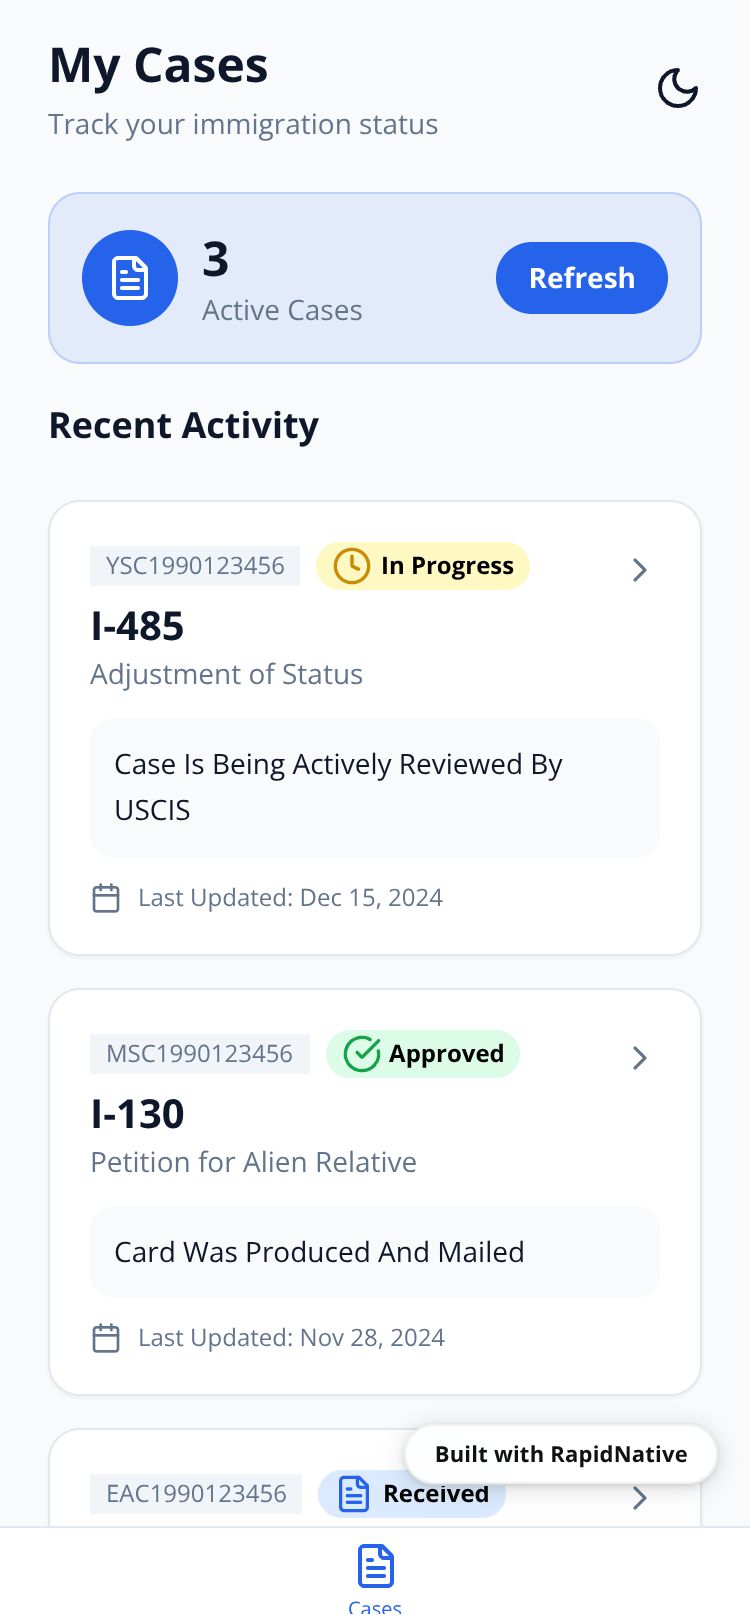The height and width of the screenshot is (1624, 750).
Task: Click the blue document icon beside Active Cases
Action: pyautogui.click(x=130, y=278)
